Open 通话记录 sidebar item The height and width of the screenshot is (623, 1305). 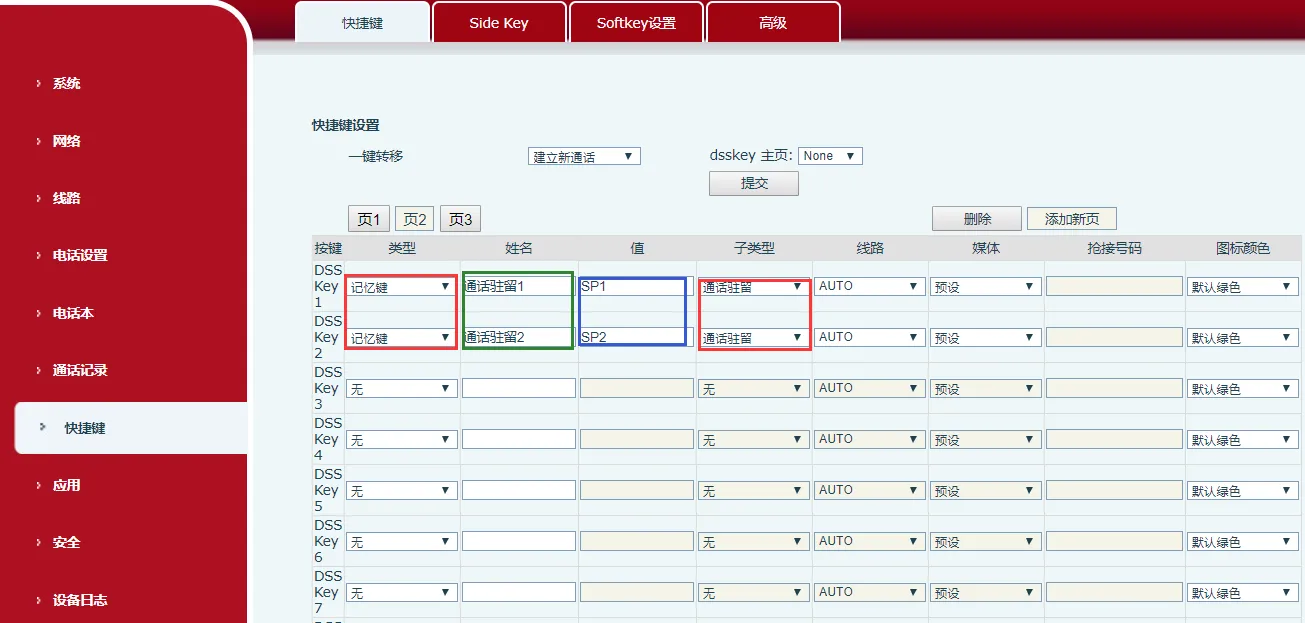point(79,370)
